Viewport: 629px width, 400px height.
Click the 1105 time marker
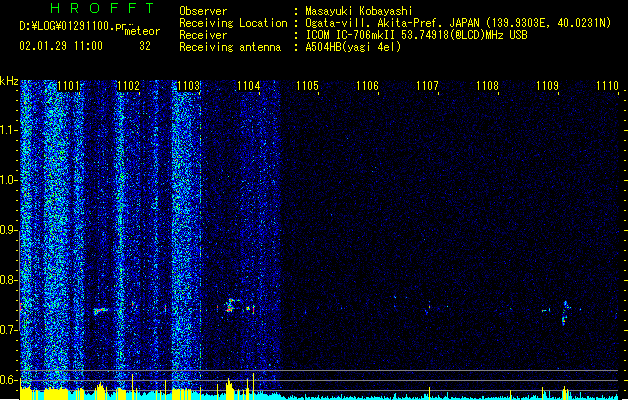coord(307,86)
